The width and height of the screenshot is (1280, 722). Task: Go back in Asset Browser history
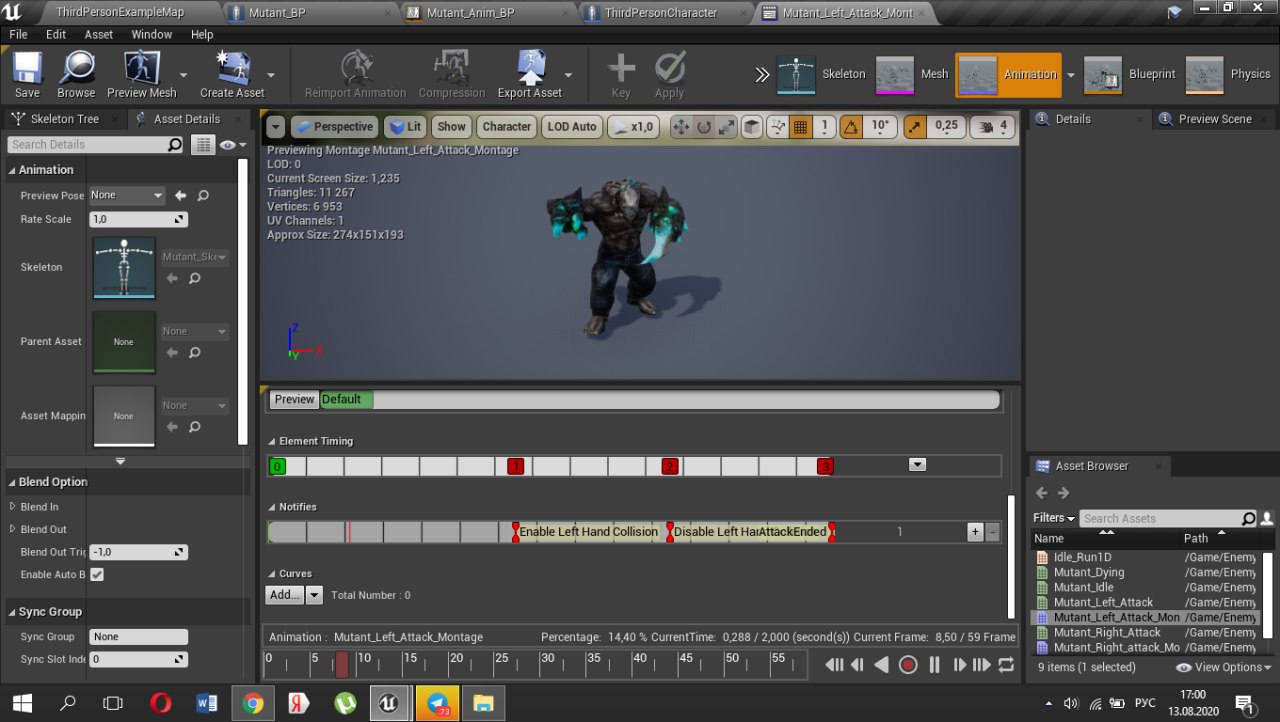1042,493
